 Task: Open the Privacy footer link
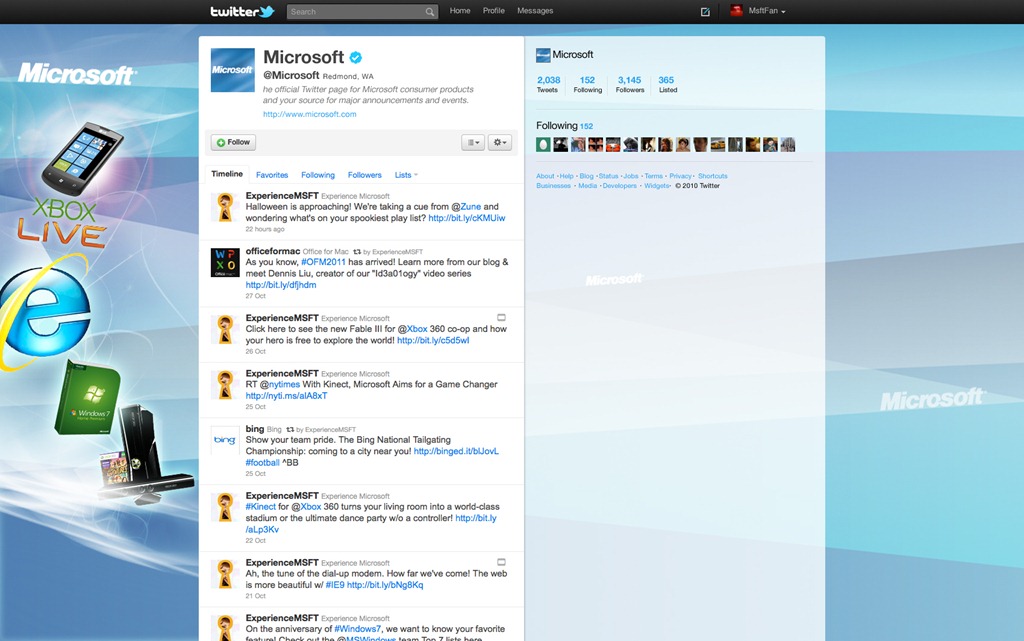[x=680, y=176]
